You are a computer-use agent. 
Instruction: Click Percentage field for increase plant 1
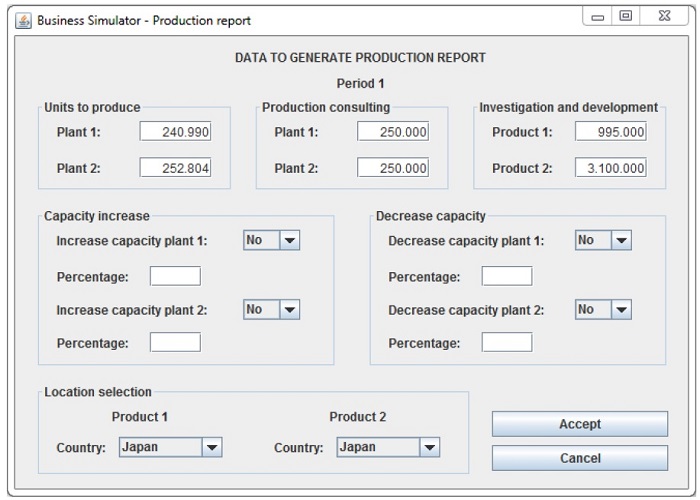point(175,277)
